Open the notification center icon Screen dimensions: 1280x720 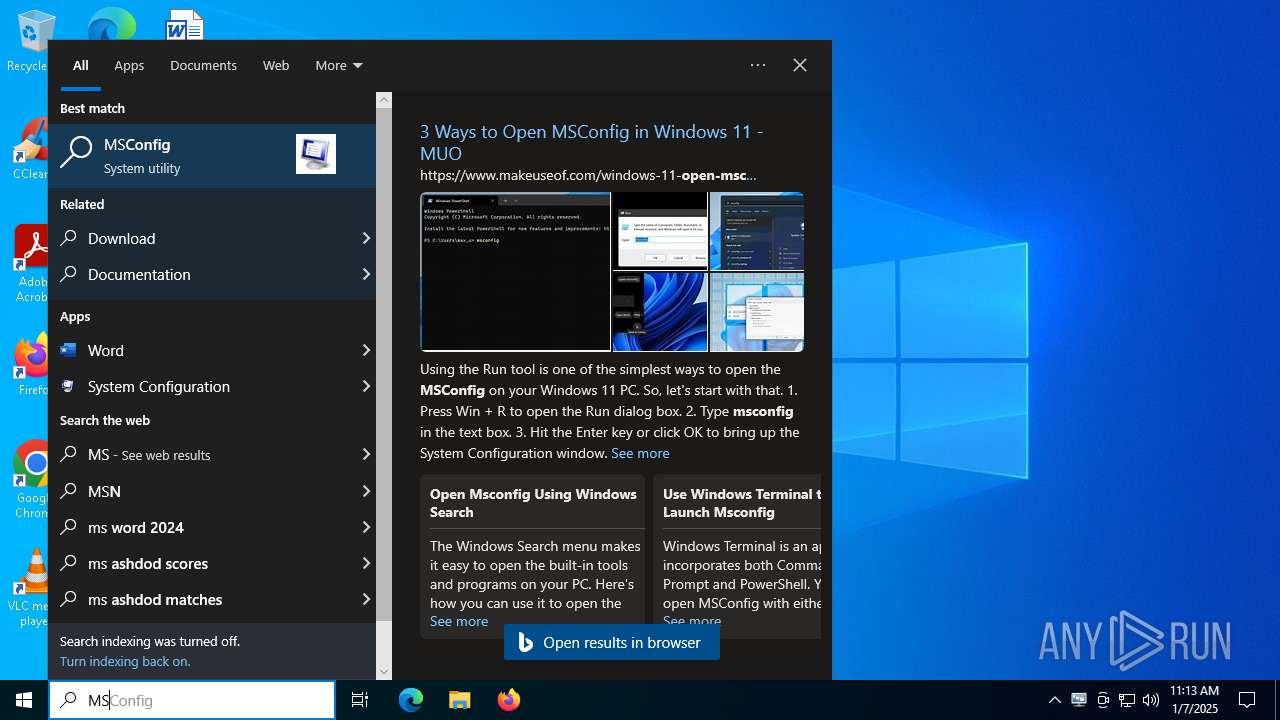pos(1247,700)
